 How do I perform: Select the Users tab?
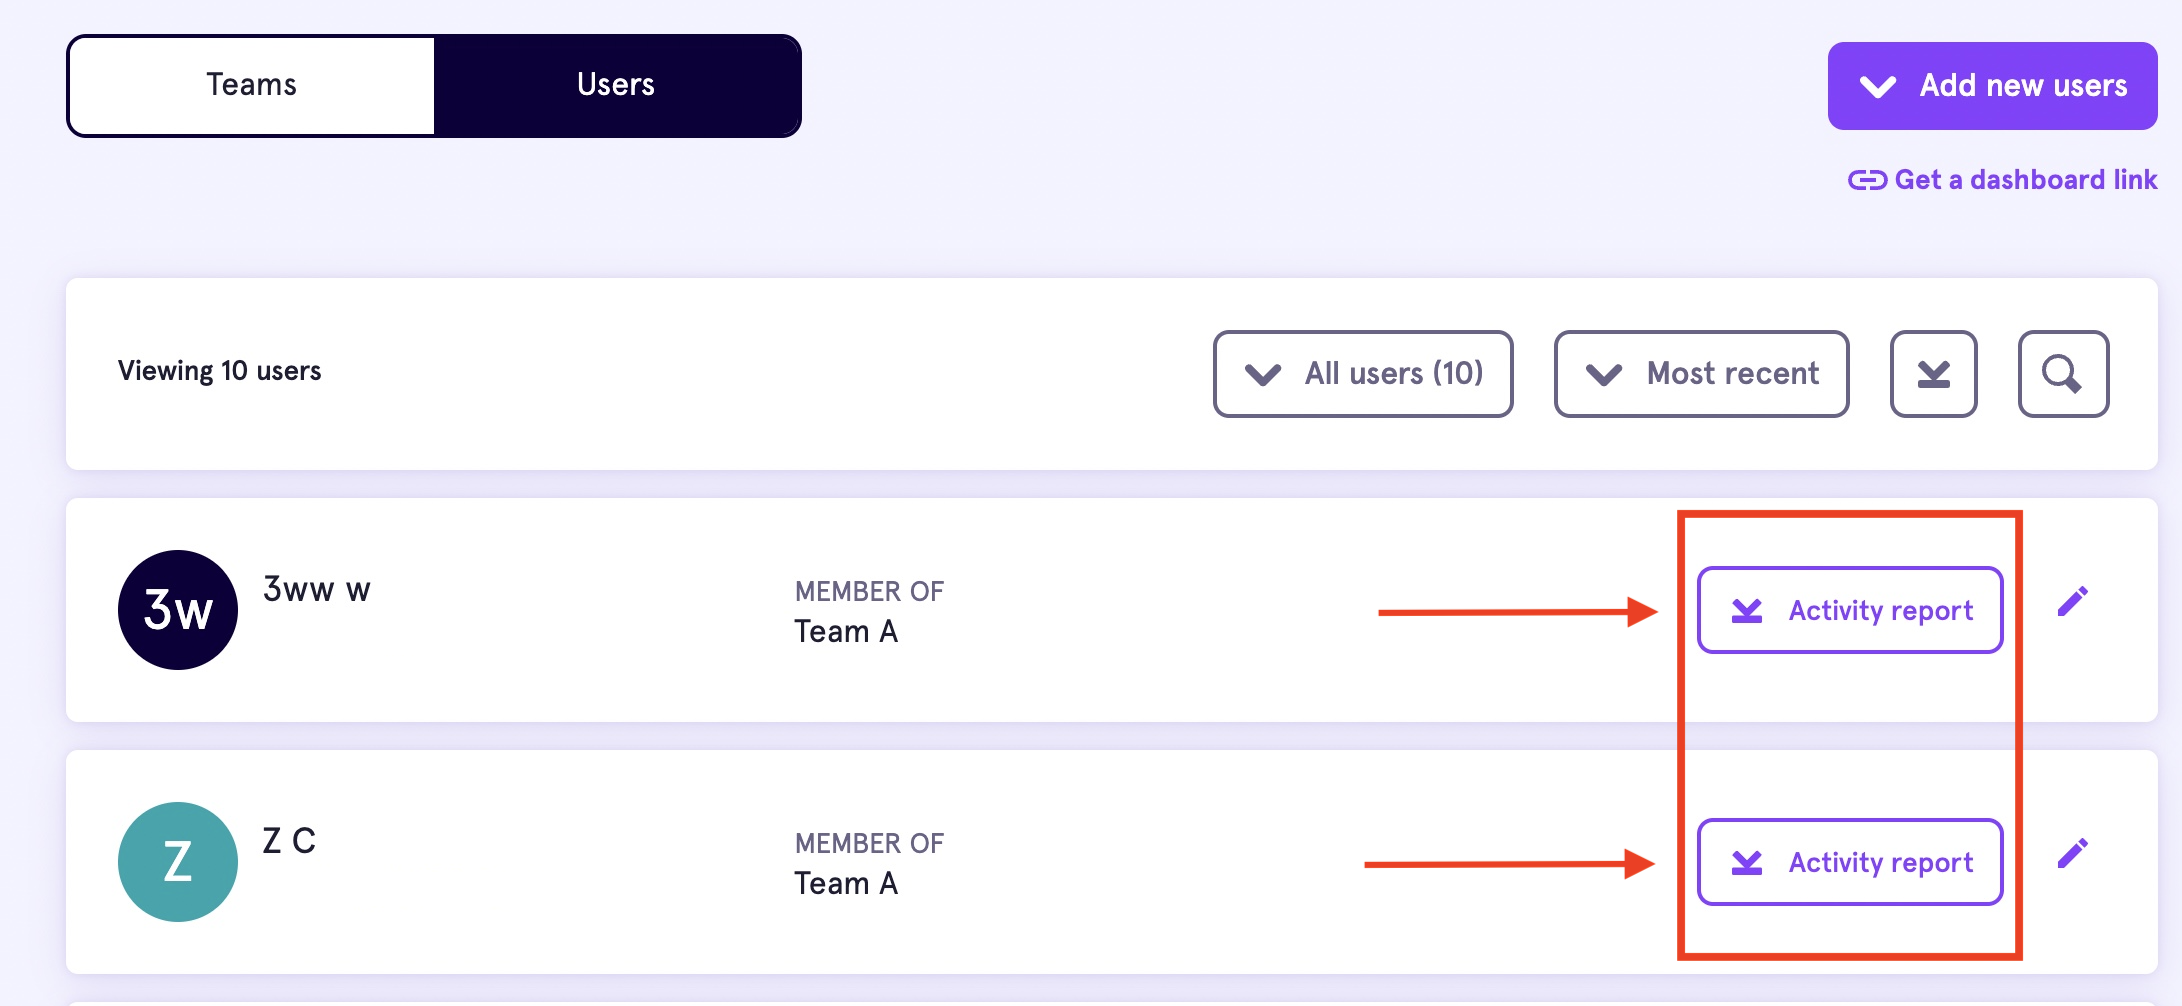[616, 85]
